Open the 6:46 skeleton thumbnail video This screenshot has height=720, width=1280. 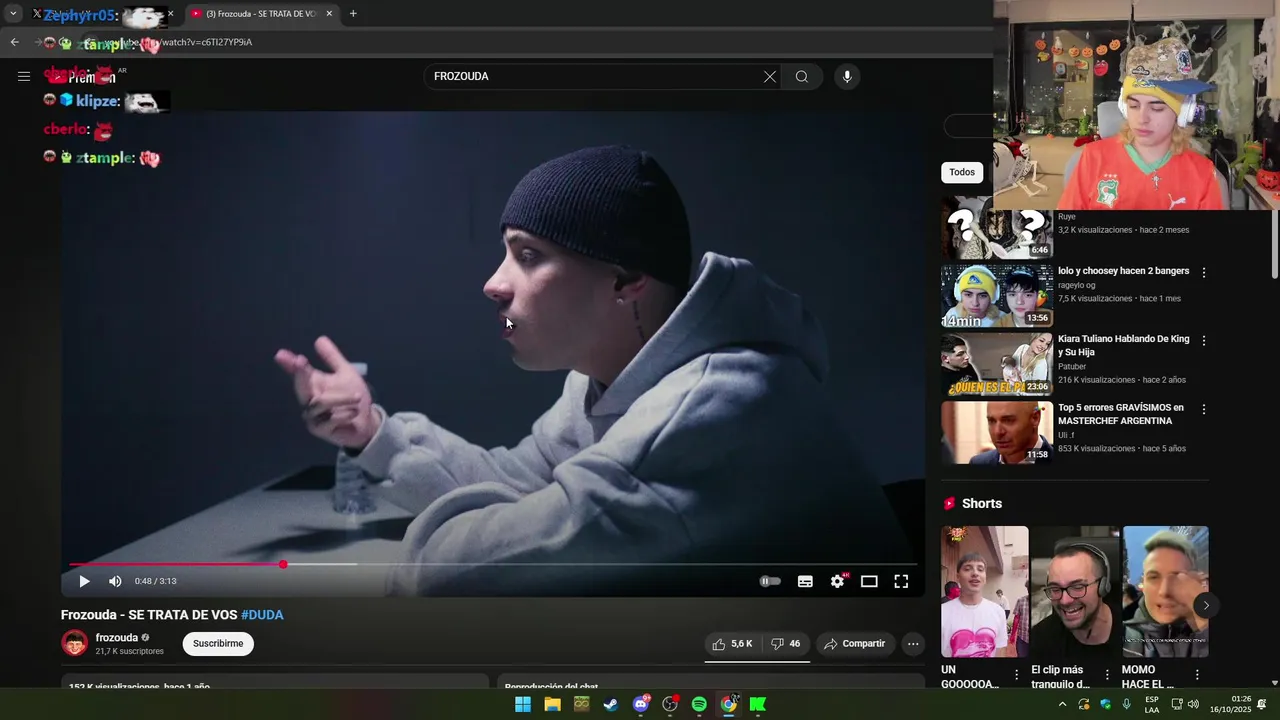tap(997, 228)
